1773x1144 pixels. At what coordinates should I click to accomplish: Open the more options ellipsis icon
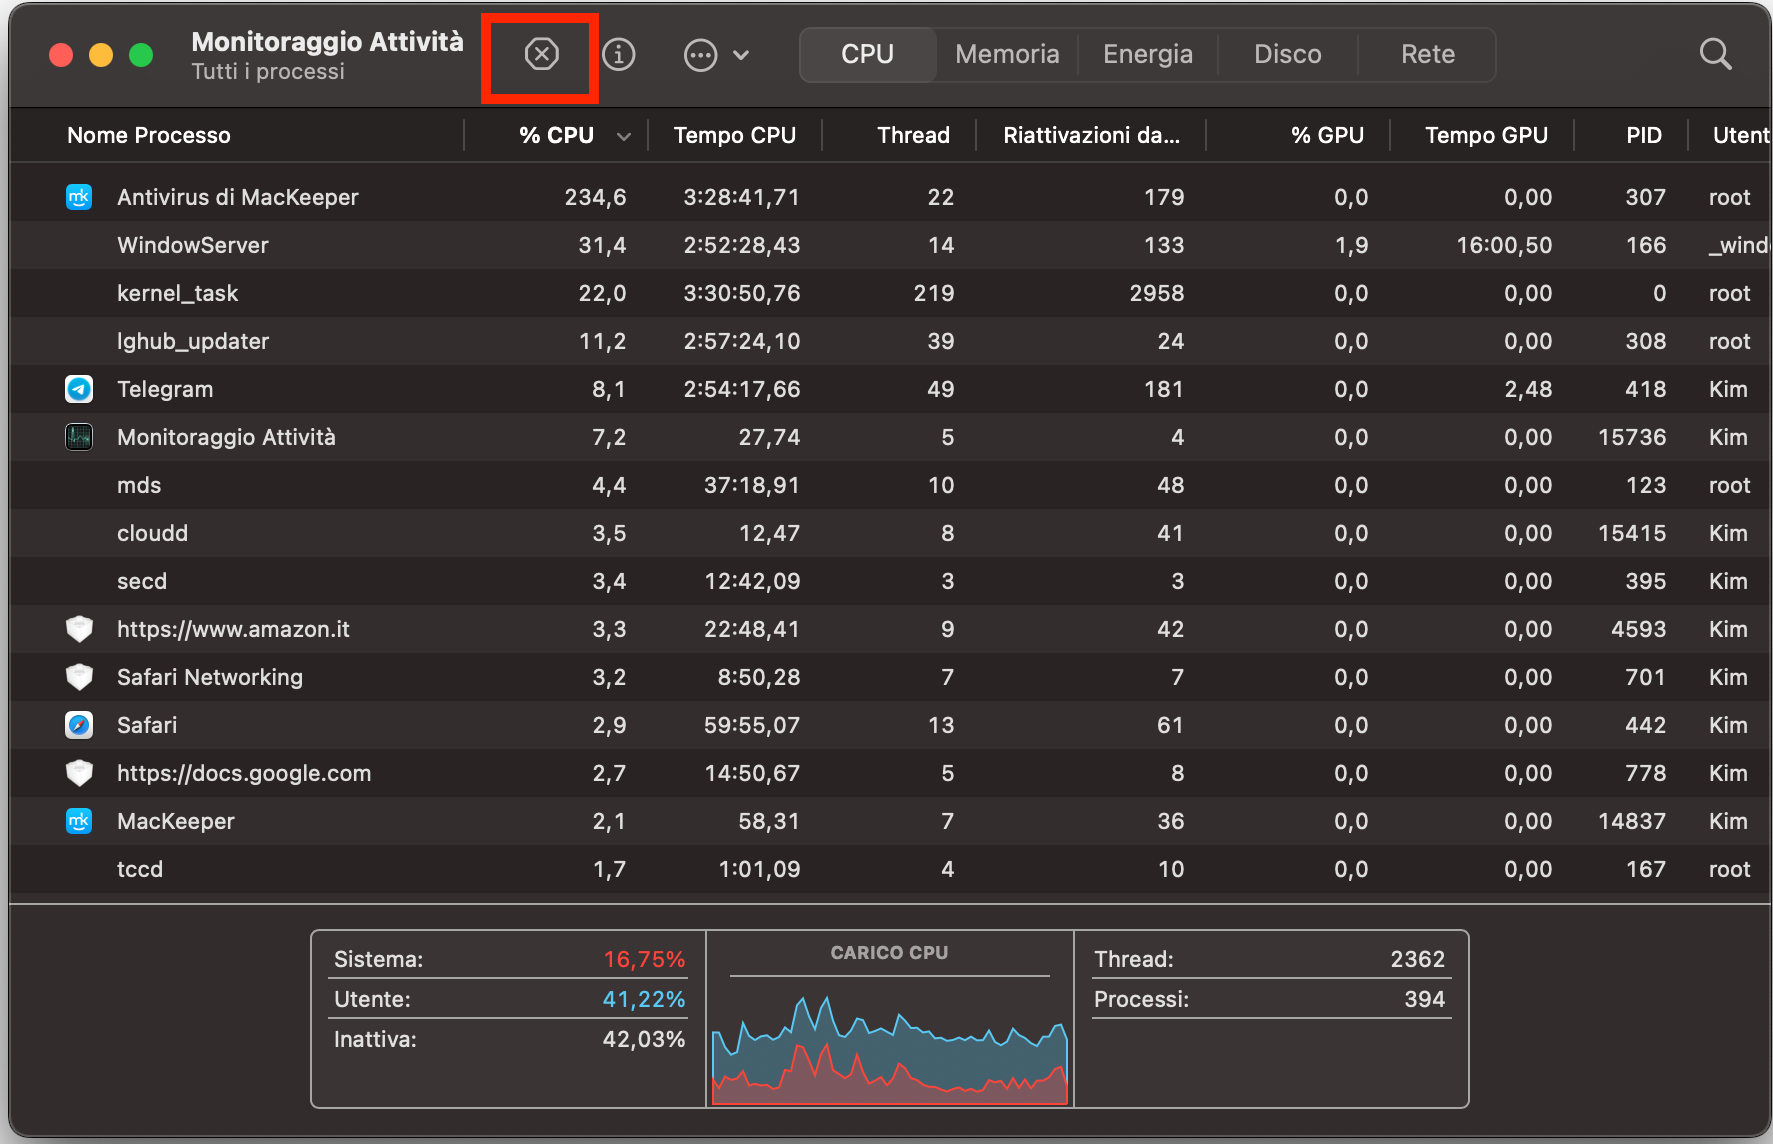tap(700, 55)
